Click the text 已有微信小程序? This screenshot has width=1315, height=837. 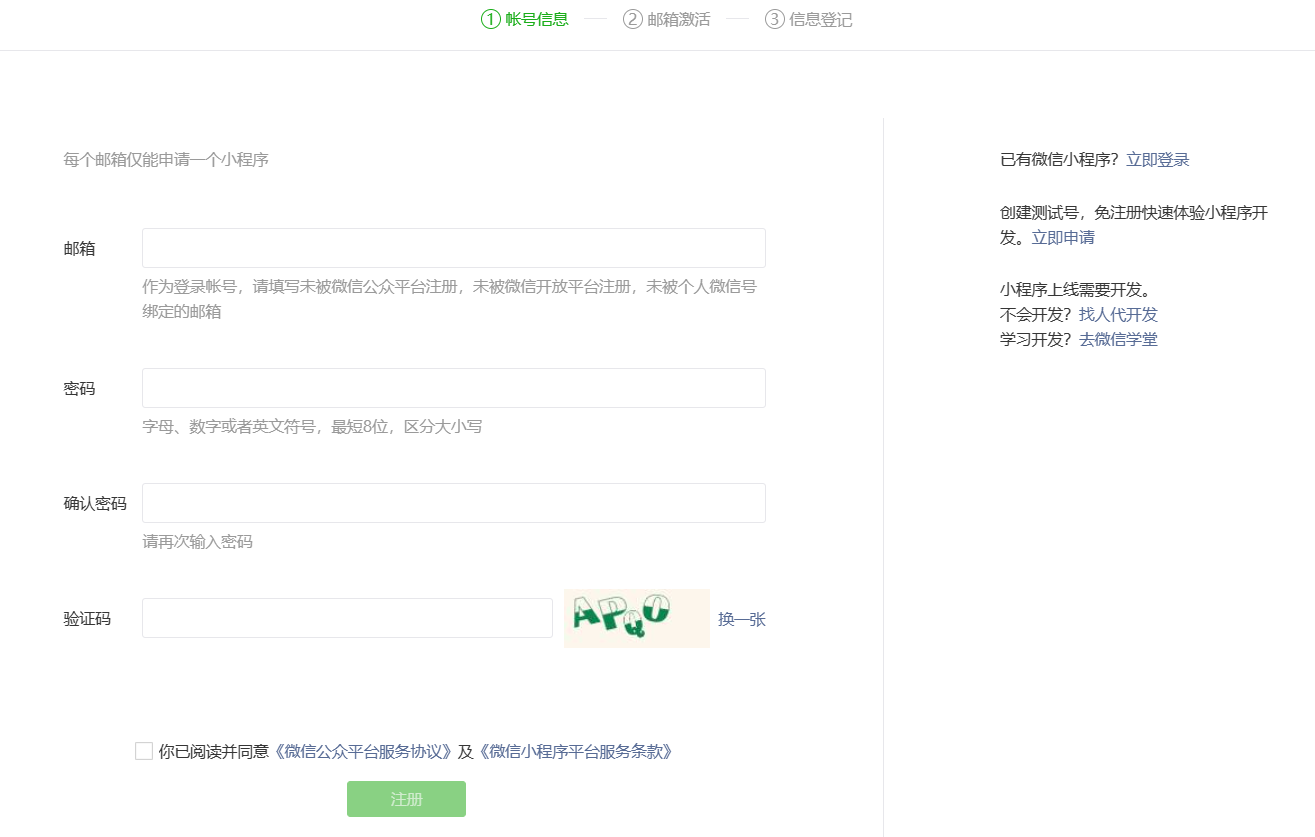click(x=1059, y=159)
